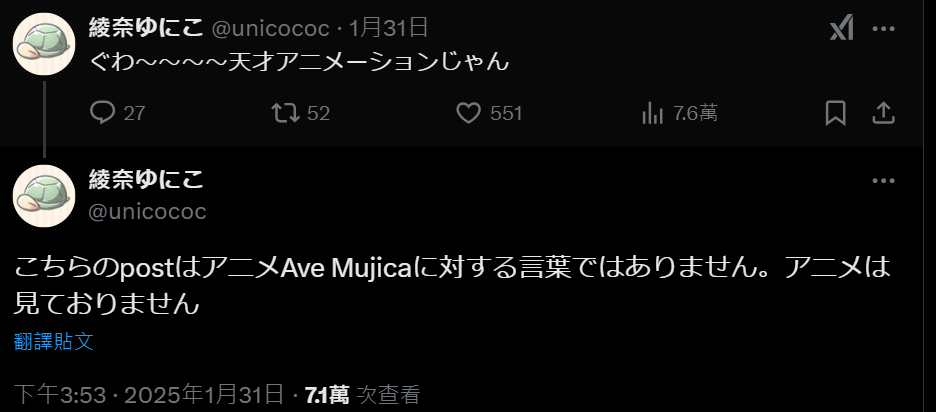Open 綾奈ゆにこ profile name in top post
The image size is (936, 412).
146,28
